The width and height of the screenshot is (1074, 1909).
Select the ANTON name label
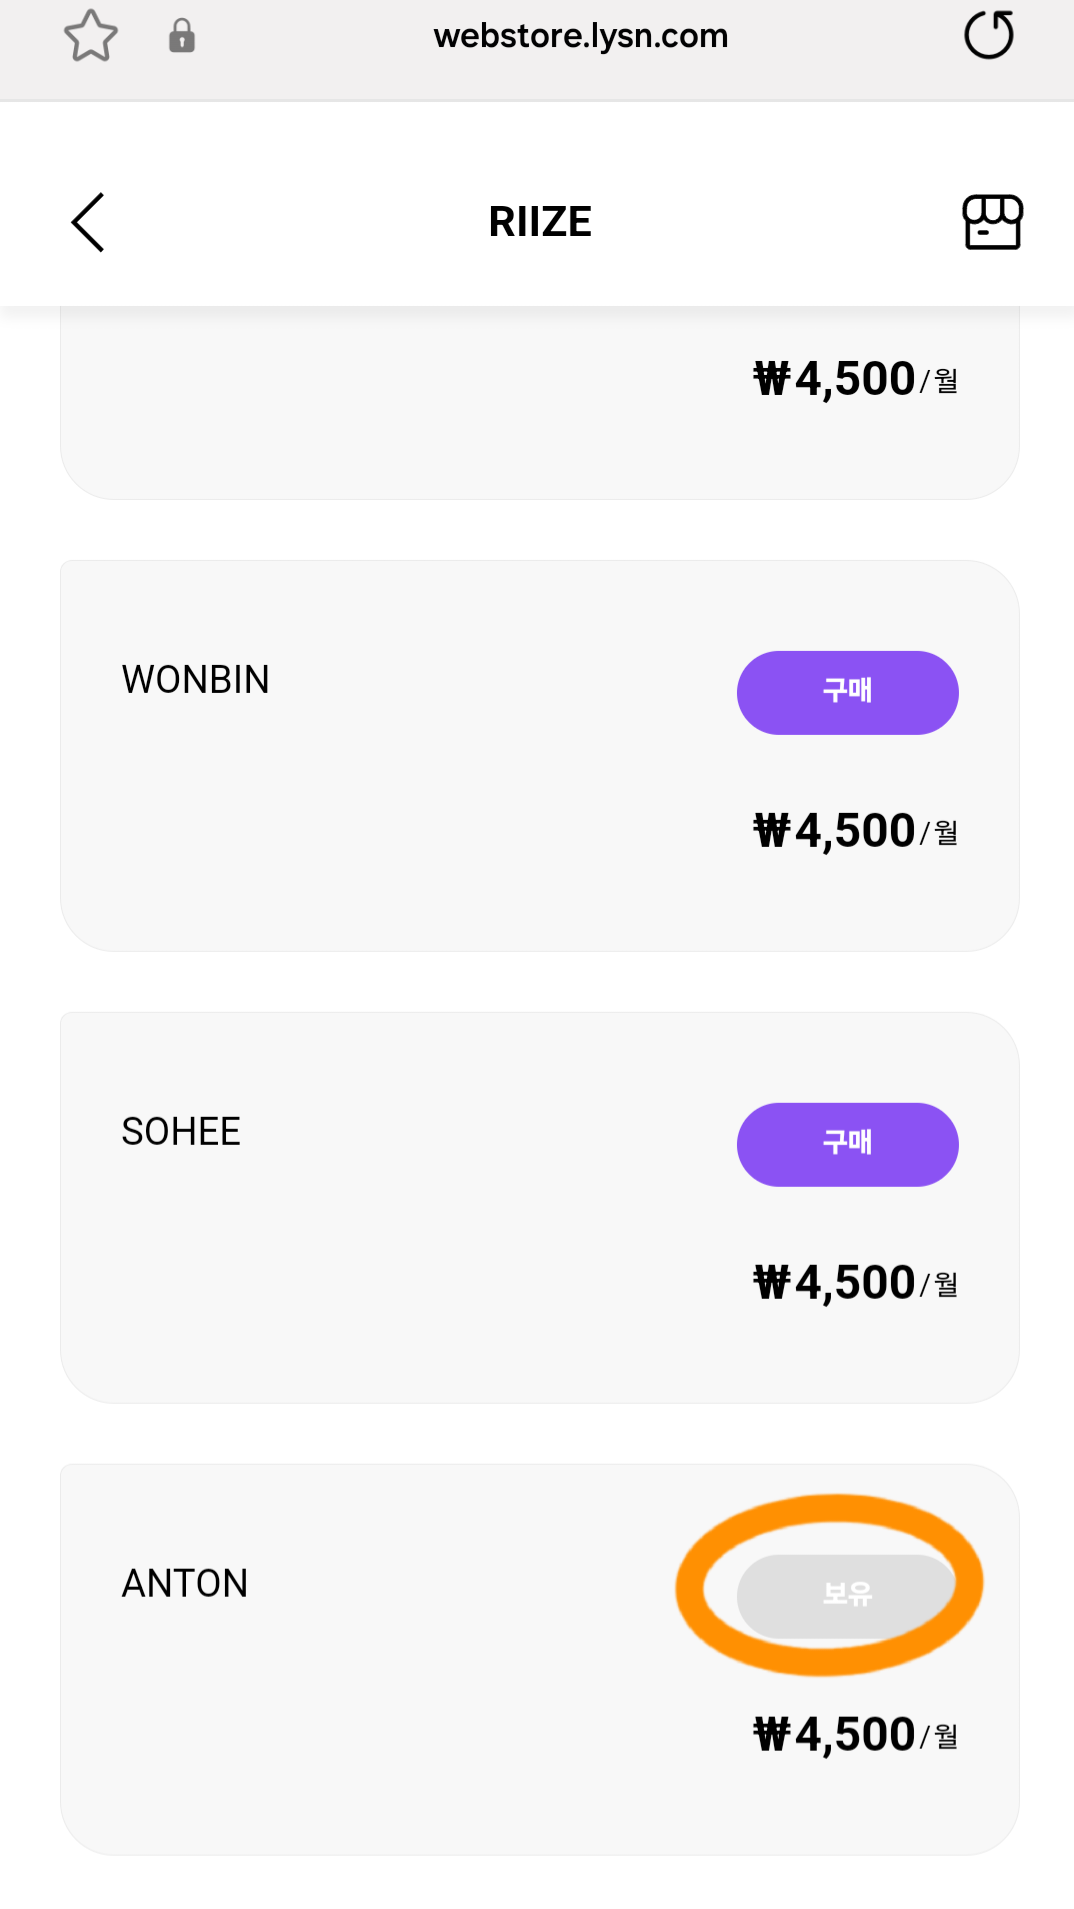pyautogui.click(x=185, y=1584)
